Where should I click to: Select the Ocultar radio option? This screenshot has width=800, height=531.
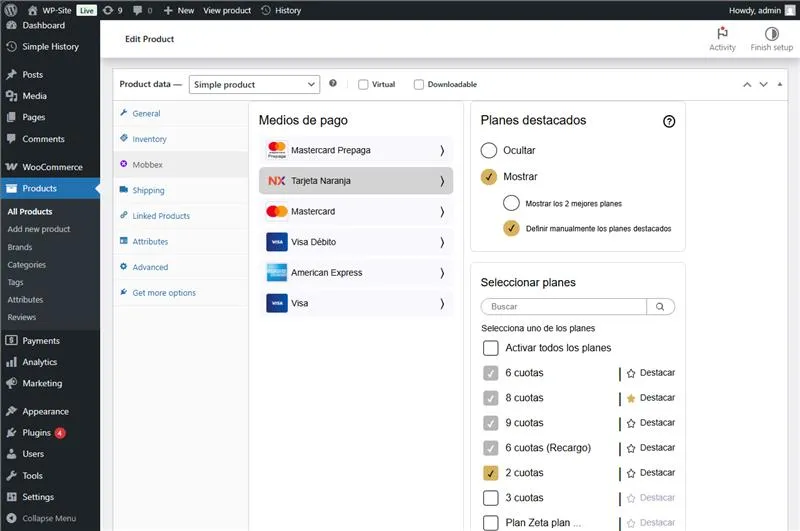pos(488,150)
